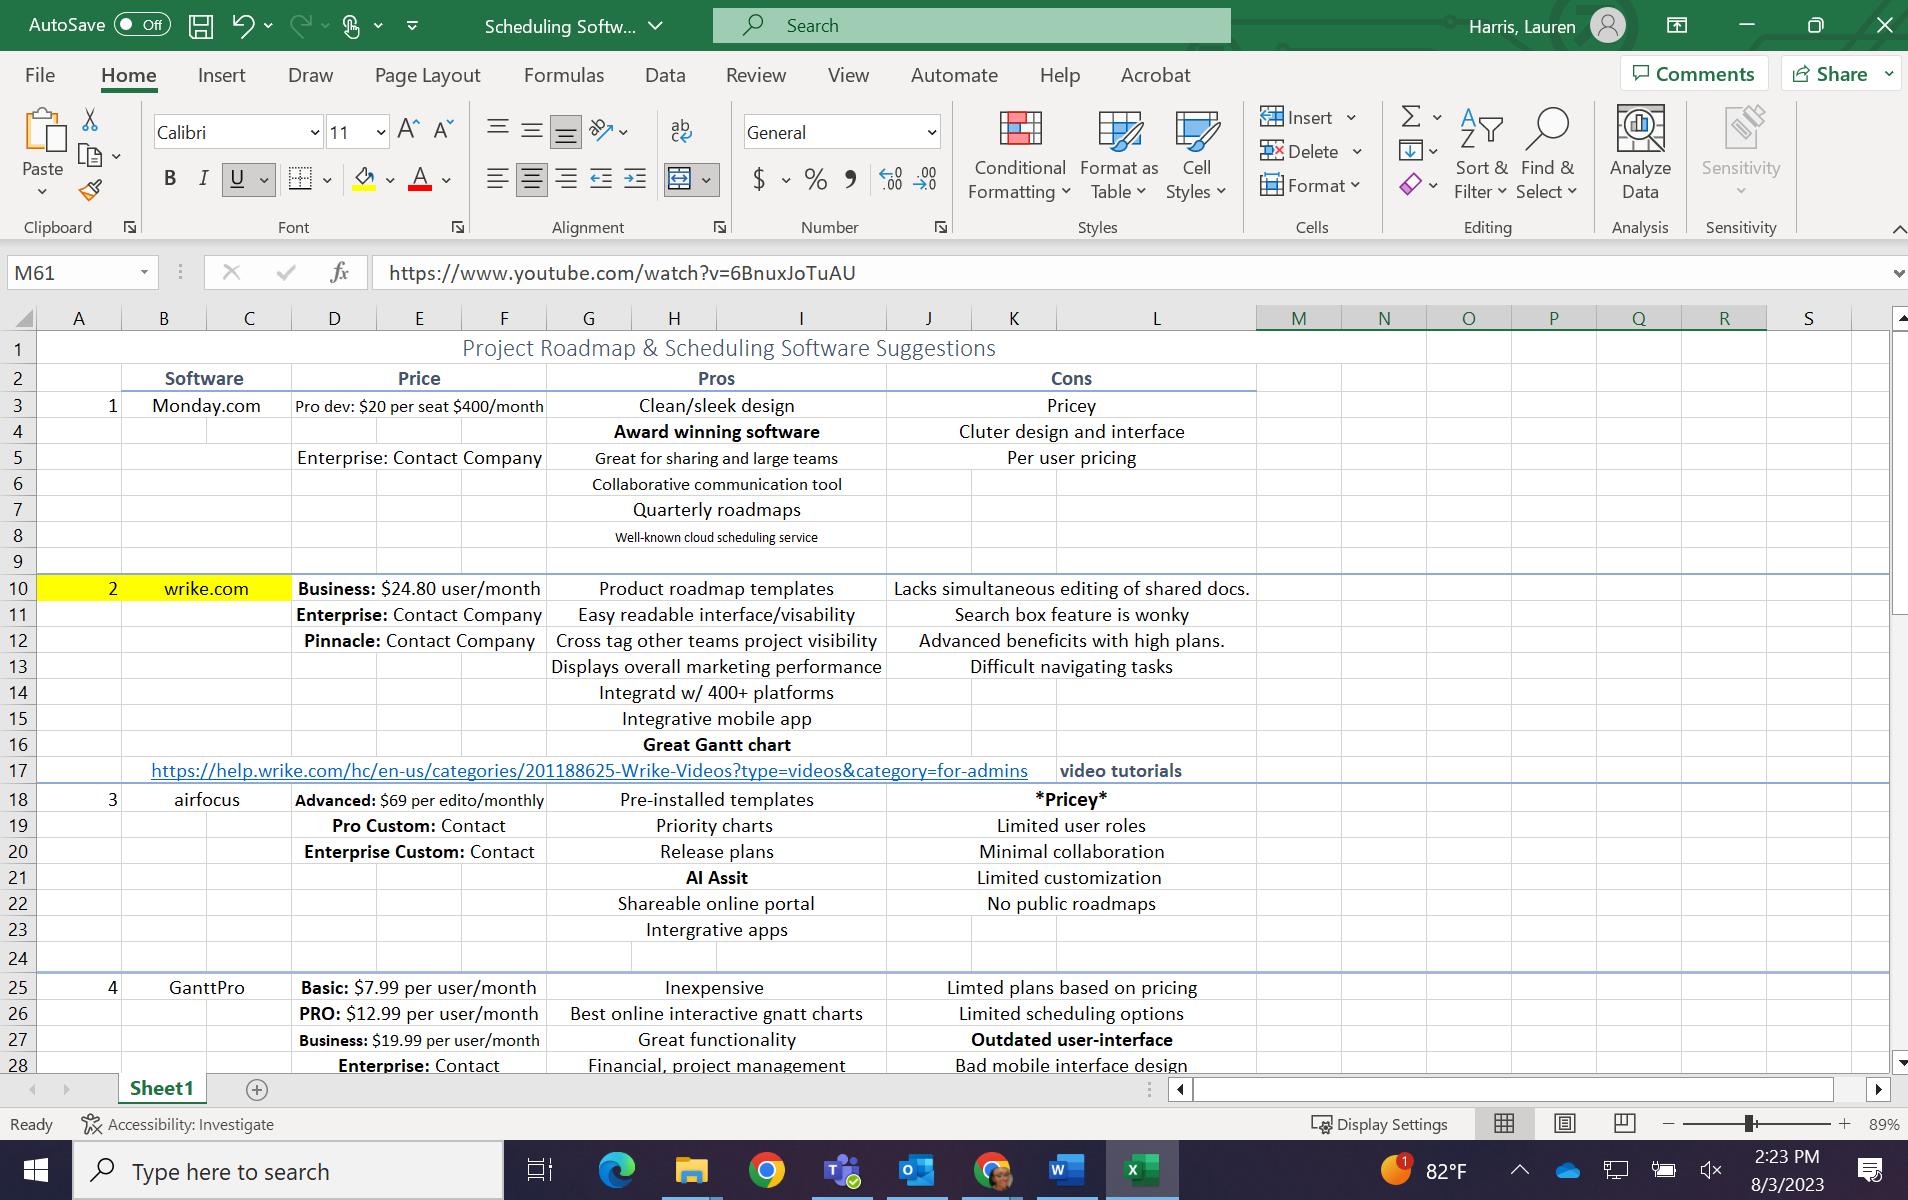Viewport: 1908px width, 1200px height.
Task: Click the AutoSum sigma icon
Action: [1411, 117]
